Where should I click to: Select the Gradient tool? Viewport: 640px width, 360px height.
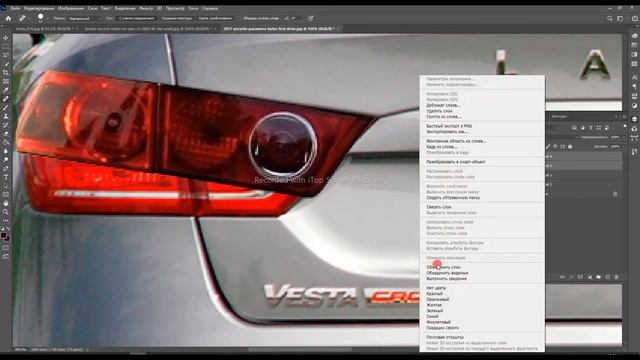pos(6,142)
